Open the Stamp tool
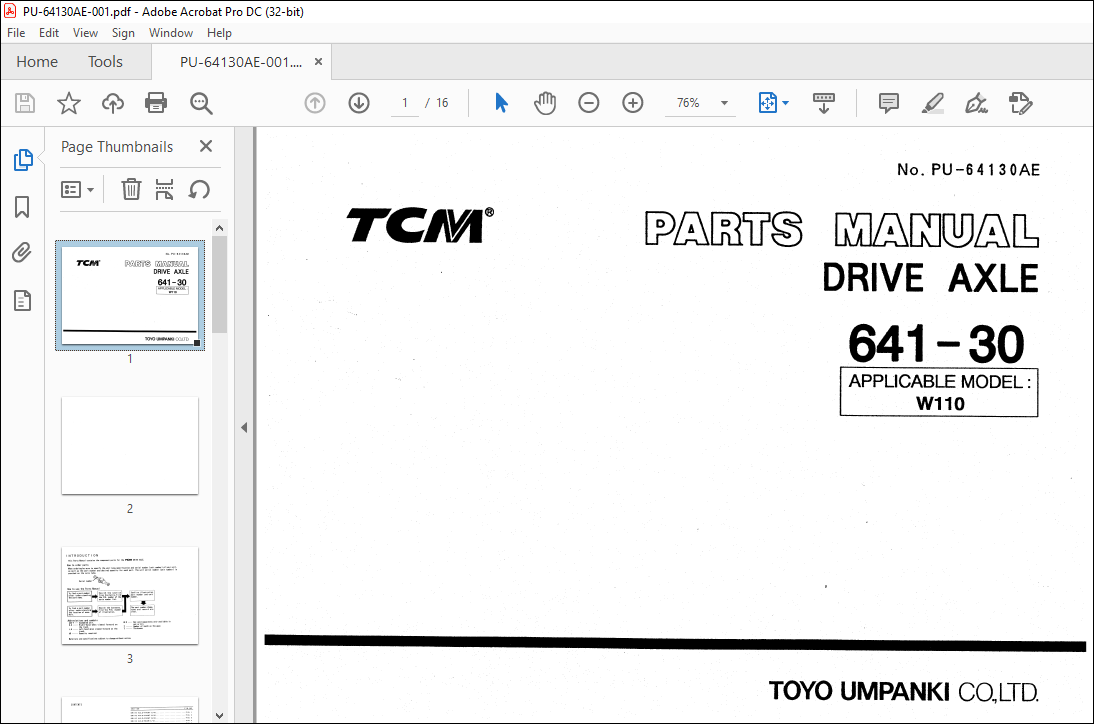 pyautogui.click(x=1020, y=103)
